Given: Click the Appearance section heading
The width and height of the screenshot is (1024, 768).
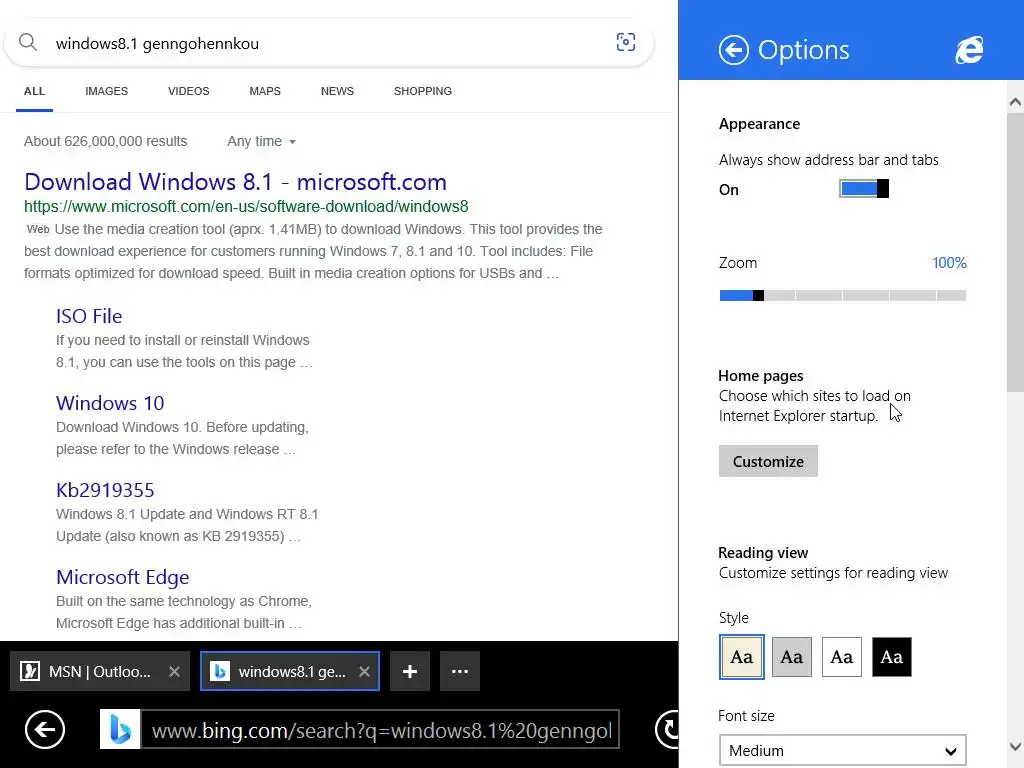Looking at the screenshot, I should pos(759,124).
